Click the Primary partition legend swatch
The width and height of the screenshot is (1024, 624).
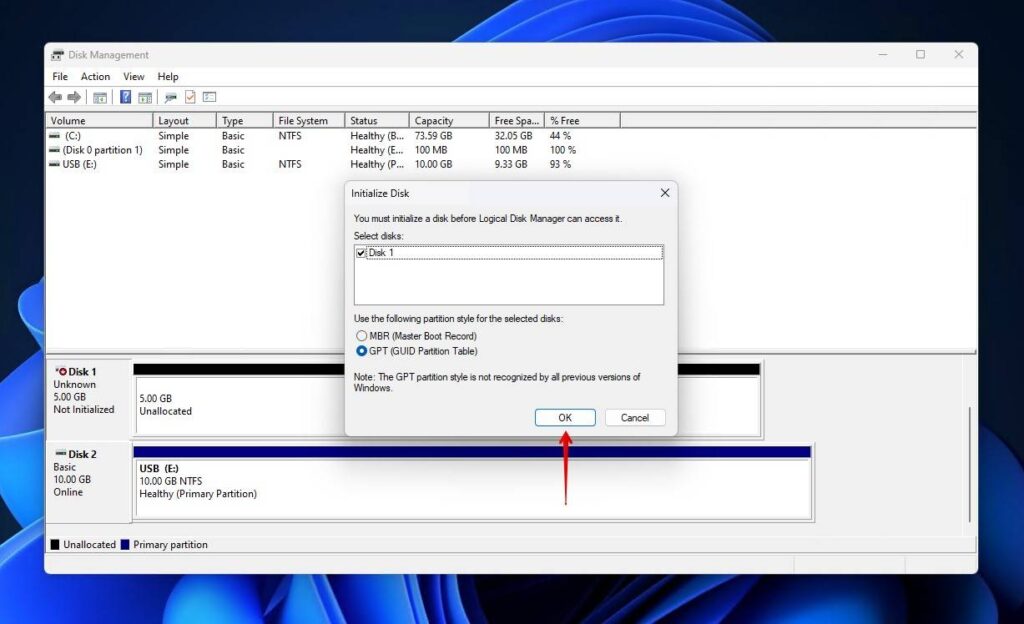(124, 544)
